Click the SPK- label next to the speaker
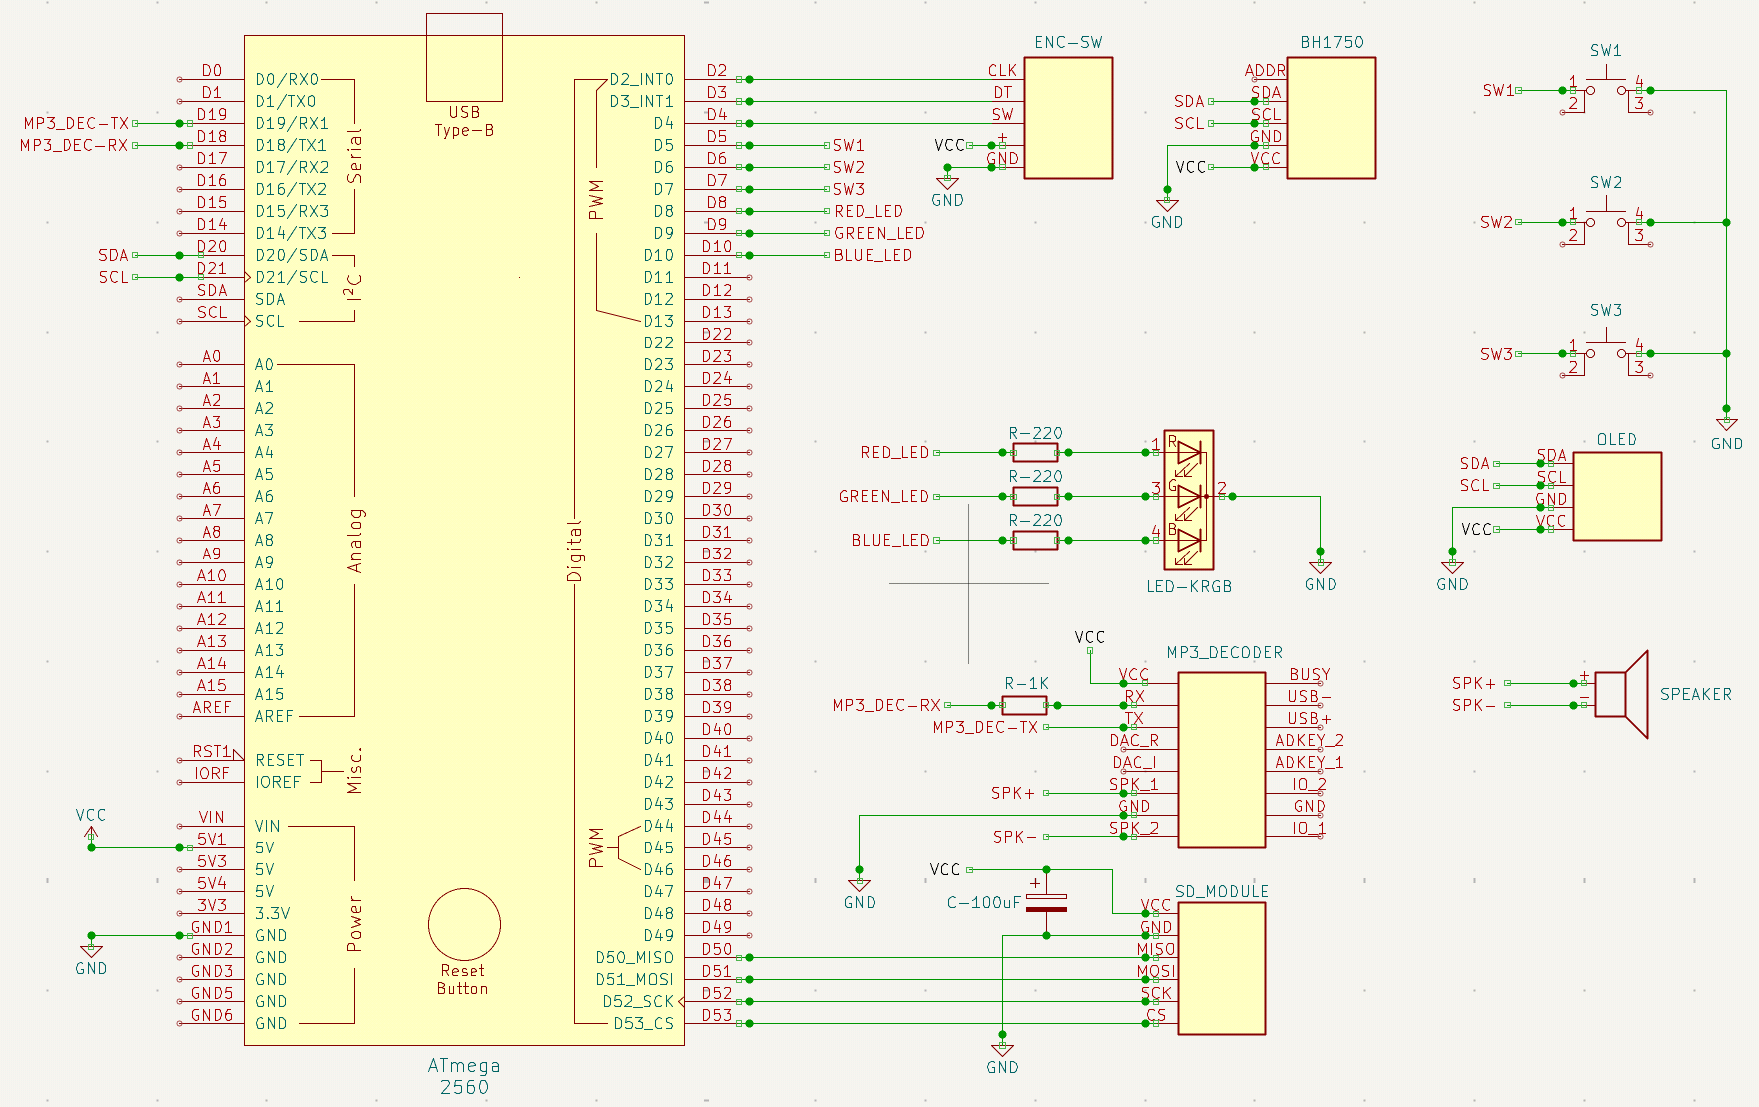Image resolution: width=1759 pixels, height=1107 pixels. pos(1474,705)
